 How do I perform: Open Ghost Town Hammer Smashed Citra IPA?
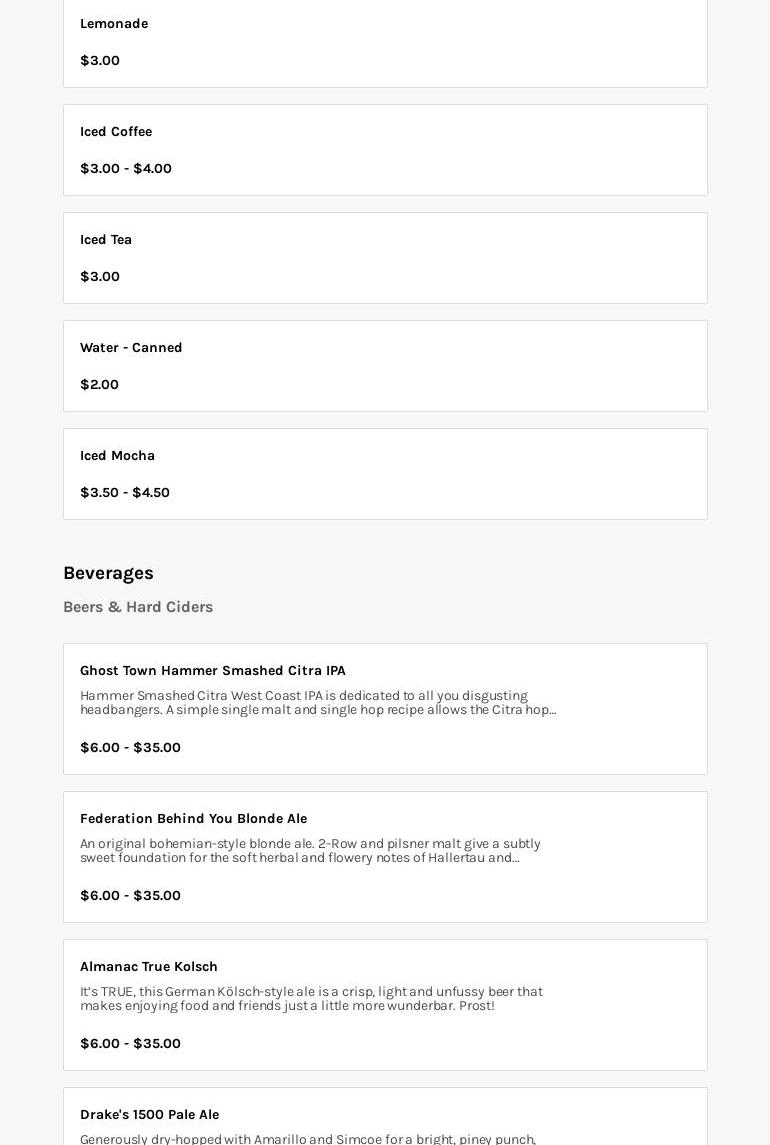pyautogui.click(x=213, y=671)
